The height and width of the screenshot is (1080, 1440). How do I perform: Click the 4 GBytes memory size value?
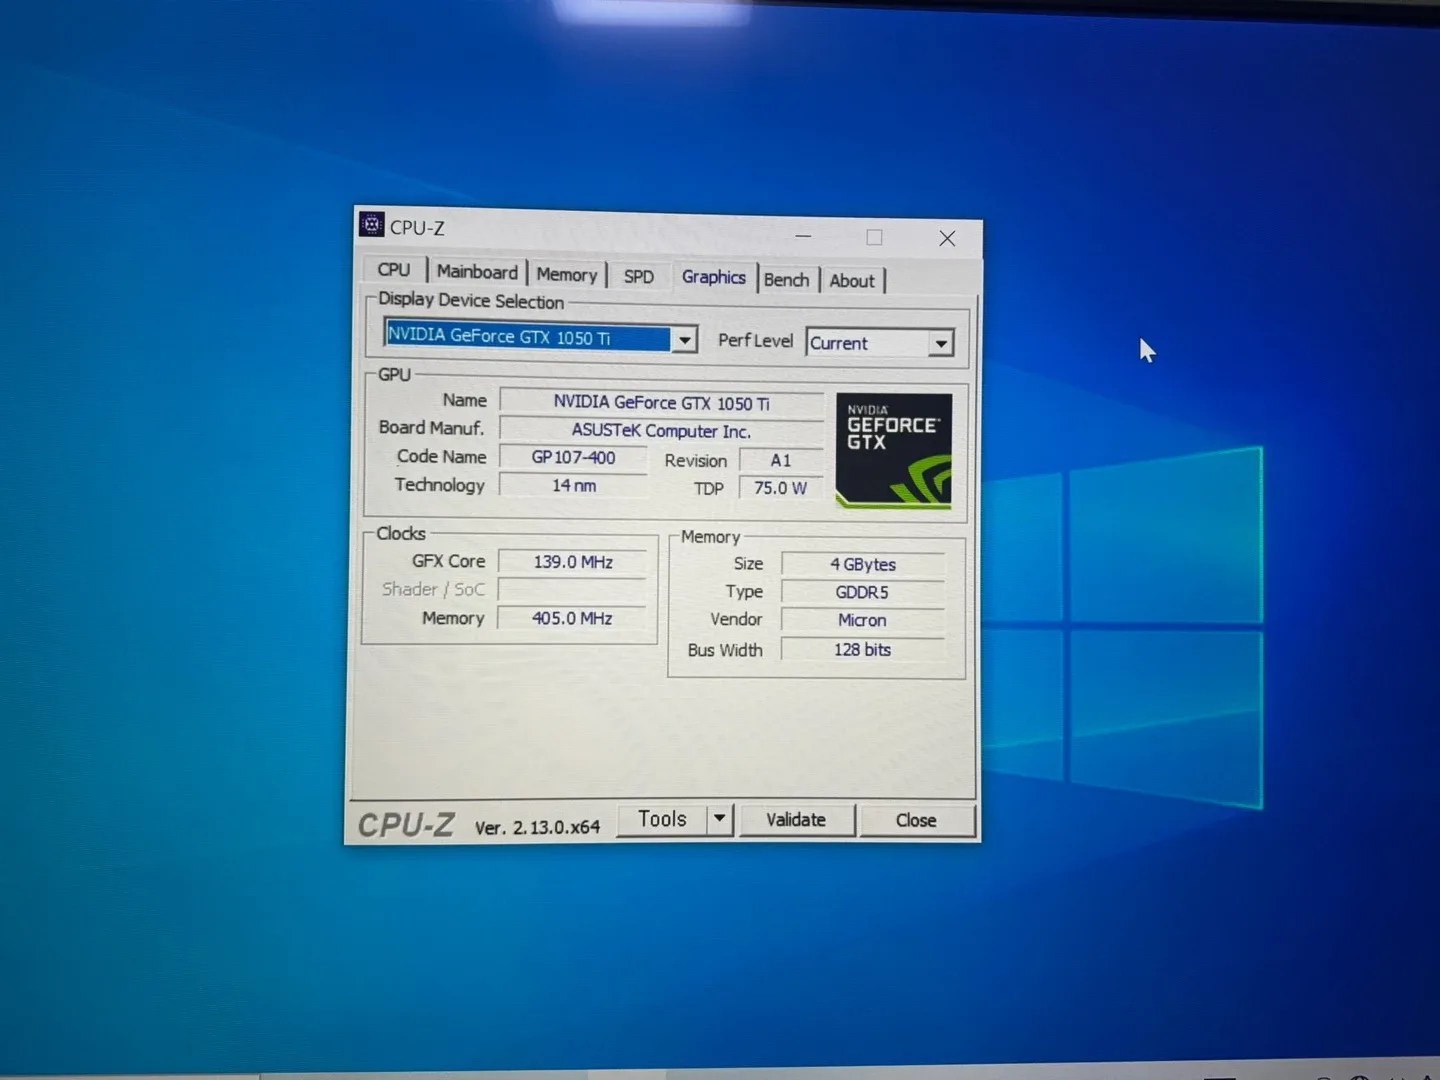(863, 564)
